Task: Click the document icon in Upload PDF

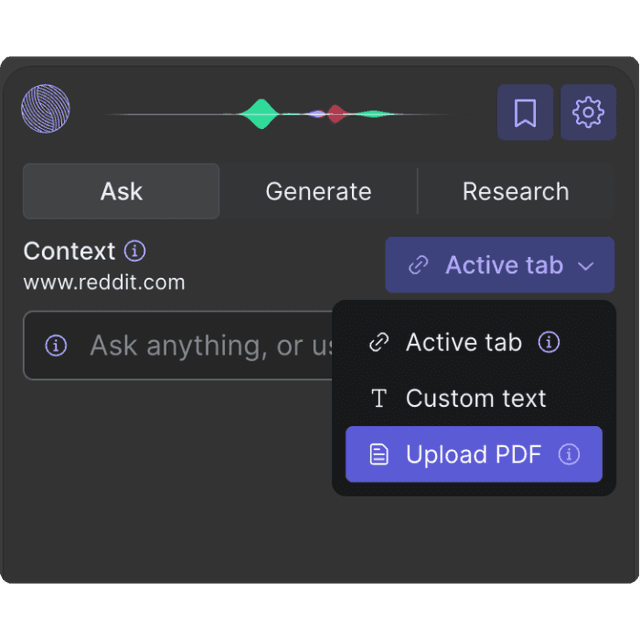Action: point(379,455)
